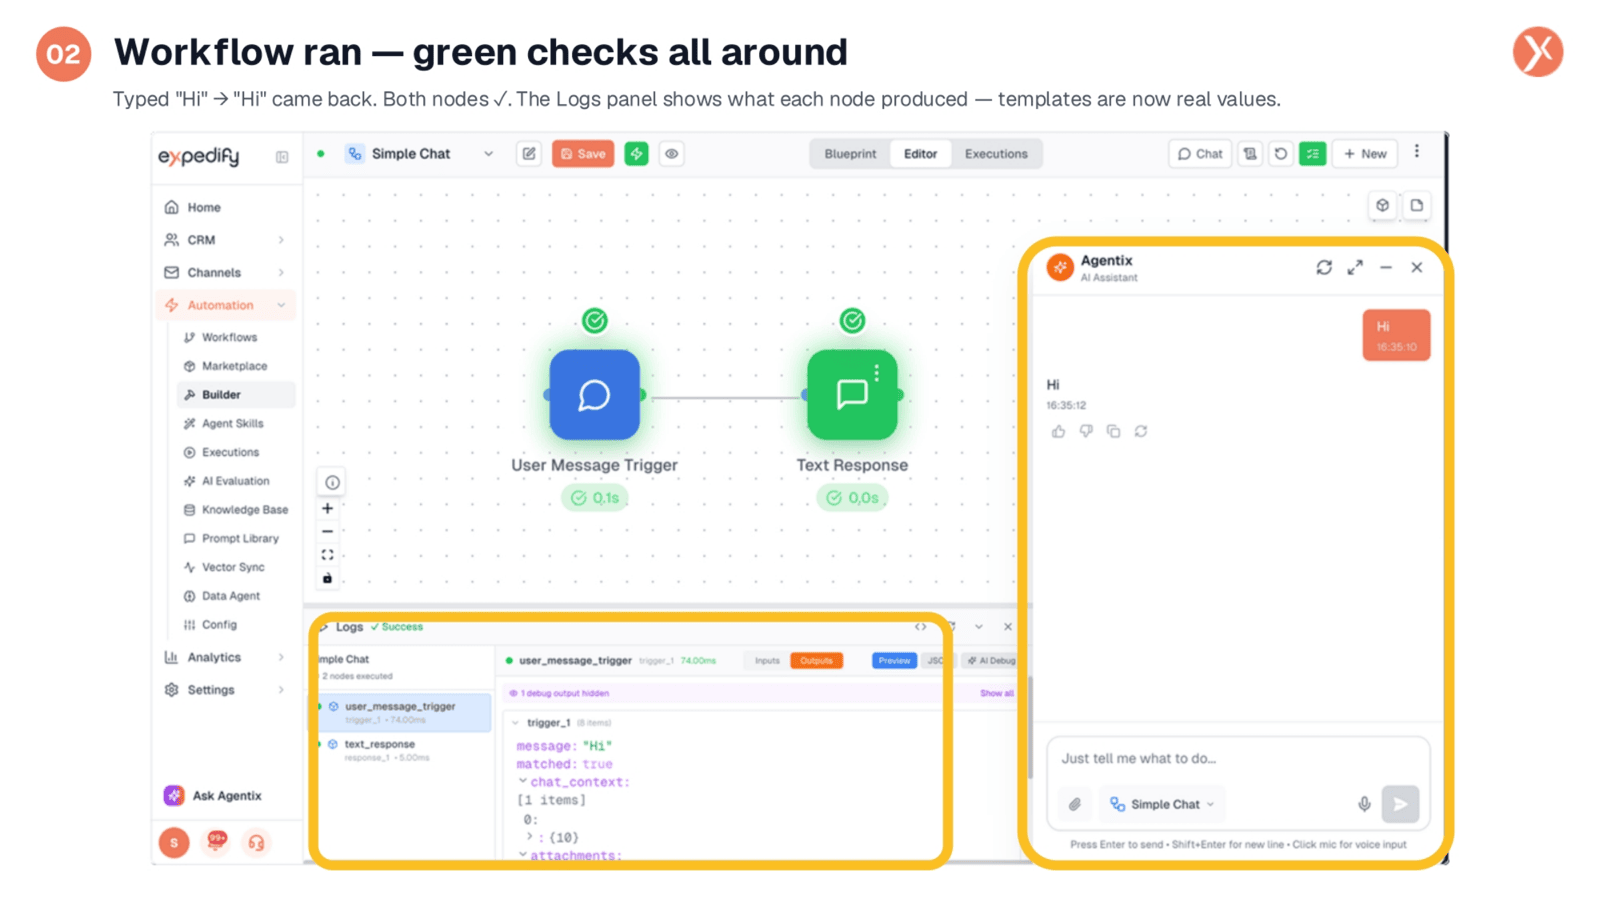This screenshot has height=900, width=1600.
Task: Fit the canvas to view
Action: tap(327, 555)
